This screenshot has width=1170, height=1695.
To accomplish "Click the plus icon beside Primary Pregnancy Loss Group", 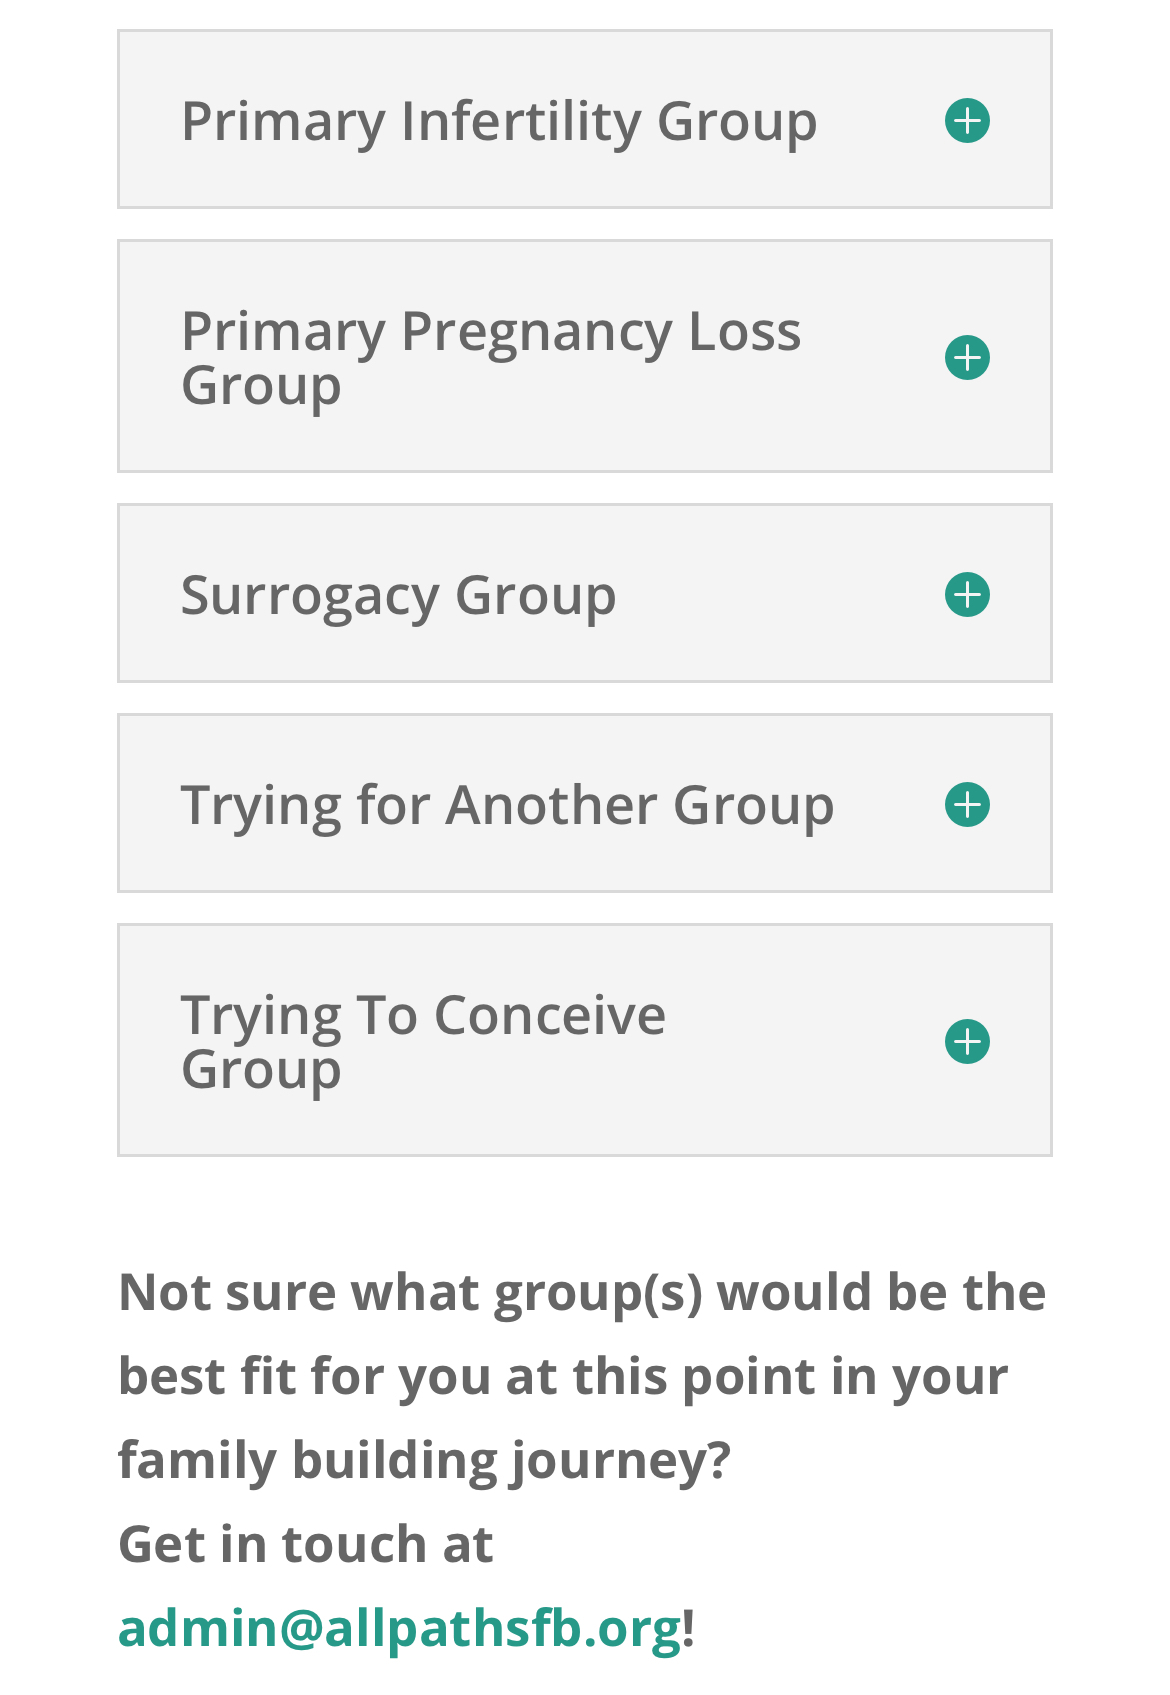I will (x=967, y=357).
